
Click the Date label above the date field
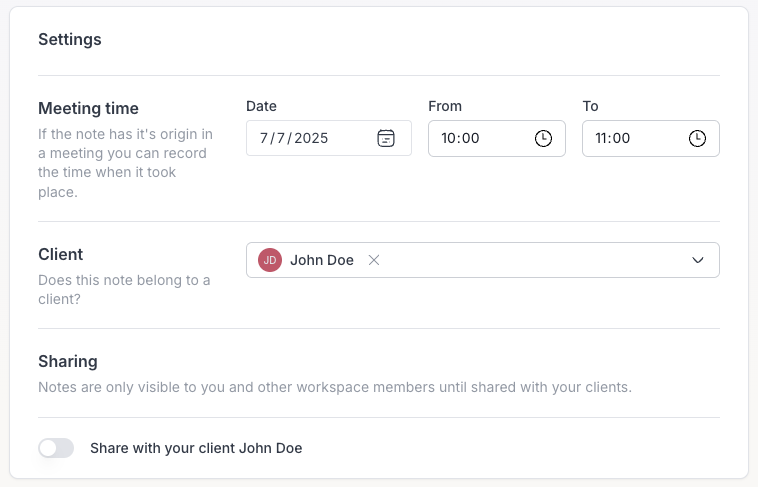(x=261, y=106)
